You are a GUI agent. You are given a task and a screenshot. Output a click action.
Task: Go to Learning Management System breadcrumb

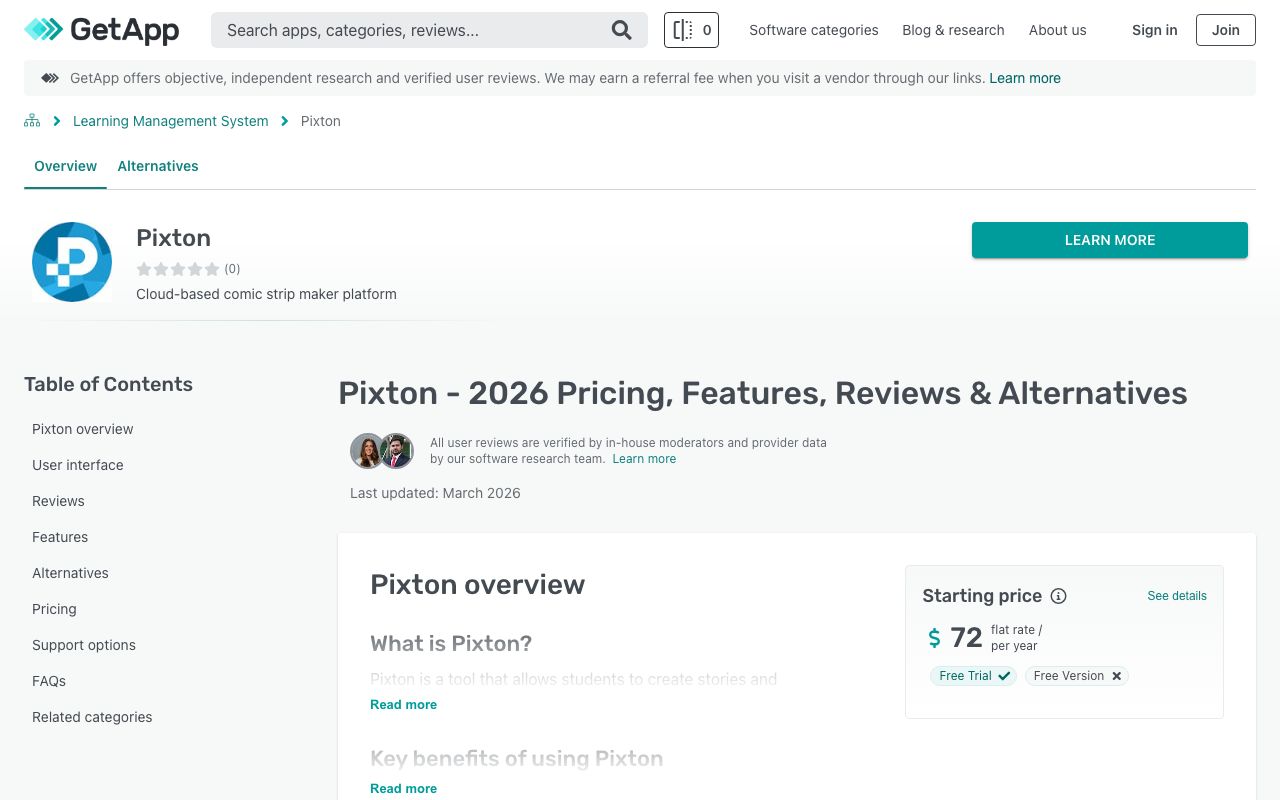pyautogui.click(x=171, y=121)
